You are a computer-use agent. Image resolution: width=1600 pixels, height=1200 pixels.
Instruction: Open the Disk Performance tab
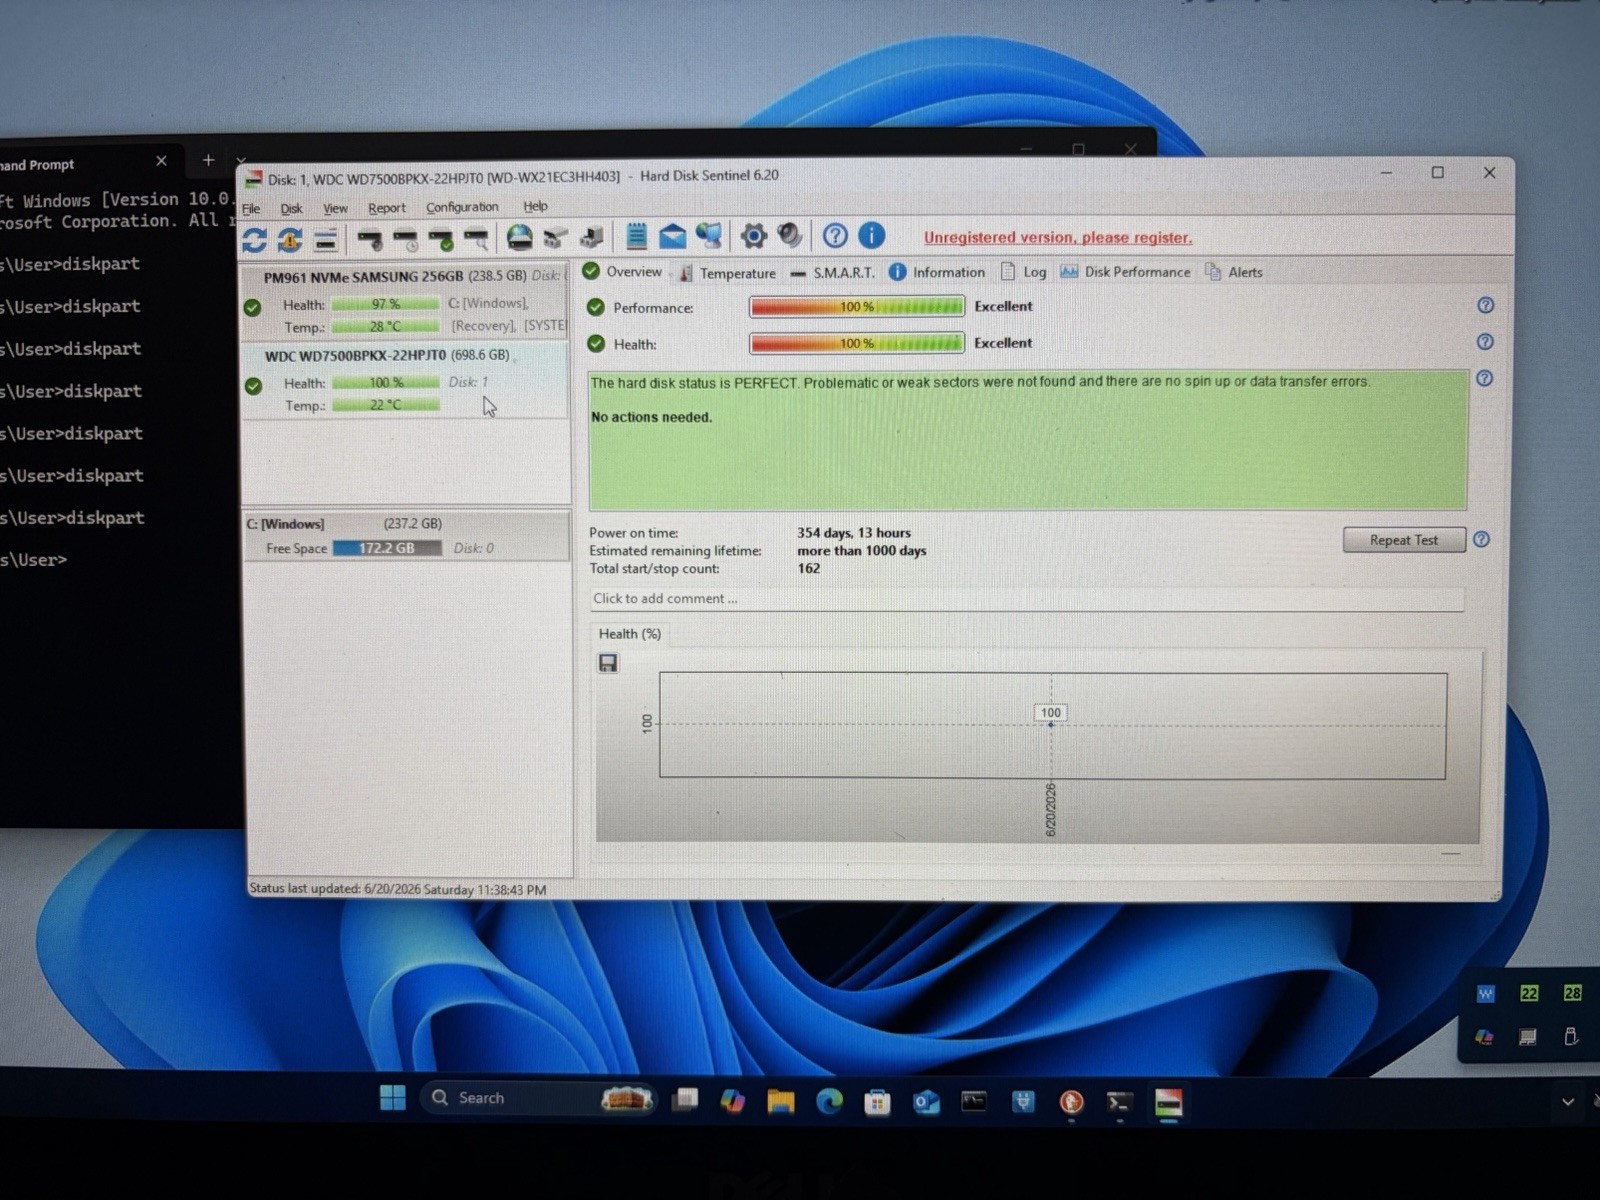click(1126, 272)
